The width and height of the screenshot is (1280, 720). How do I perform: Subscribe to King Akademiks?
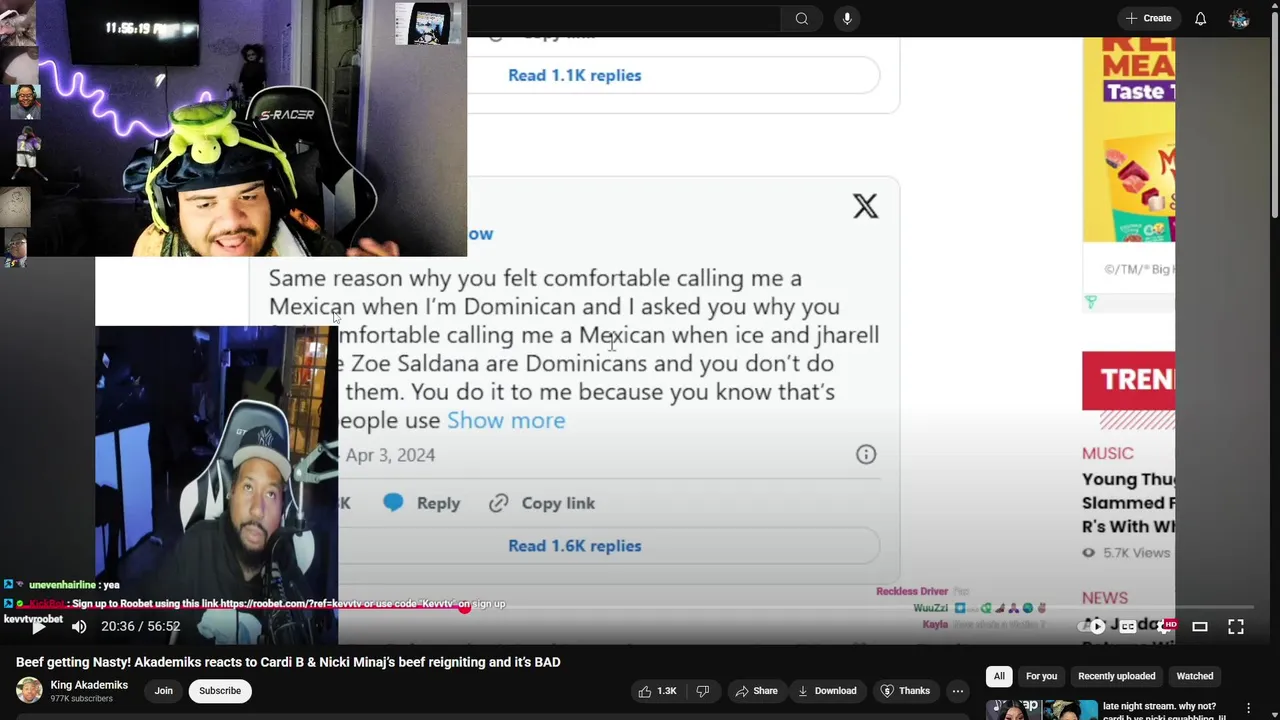220,691
